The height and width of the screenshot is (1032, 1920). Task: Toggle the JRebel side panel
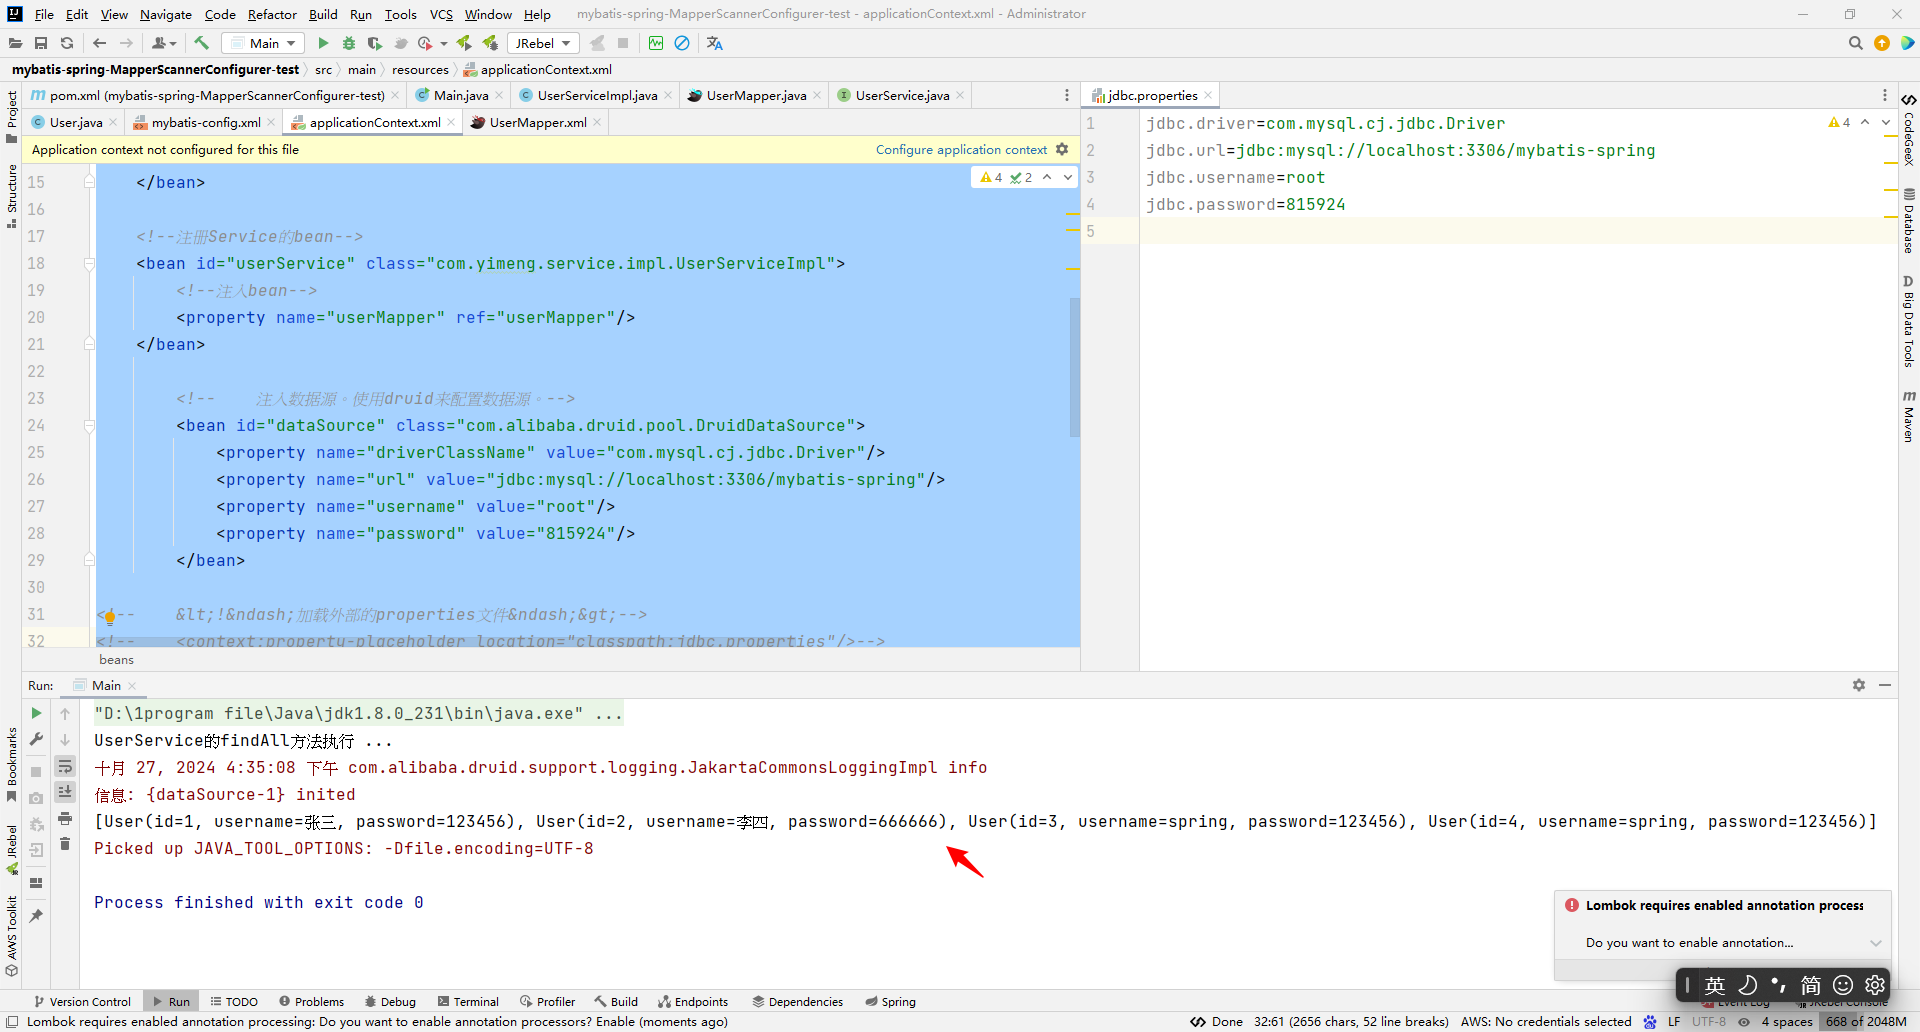click(x=12, y=850)
